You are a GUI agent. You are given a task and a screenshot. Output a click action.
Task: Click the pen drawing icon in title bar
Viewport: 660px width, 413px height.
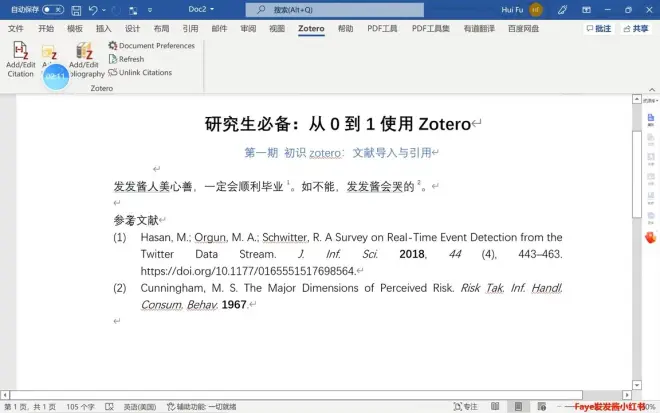coord(562,10)
